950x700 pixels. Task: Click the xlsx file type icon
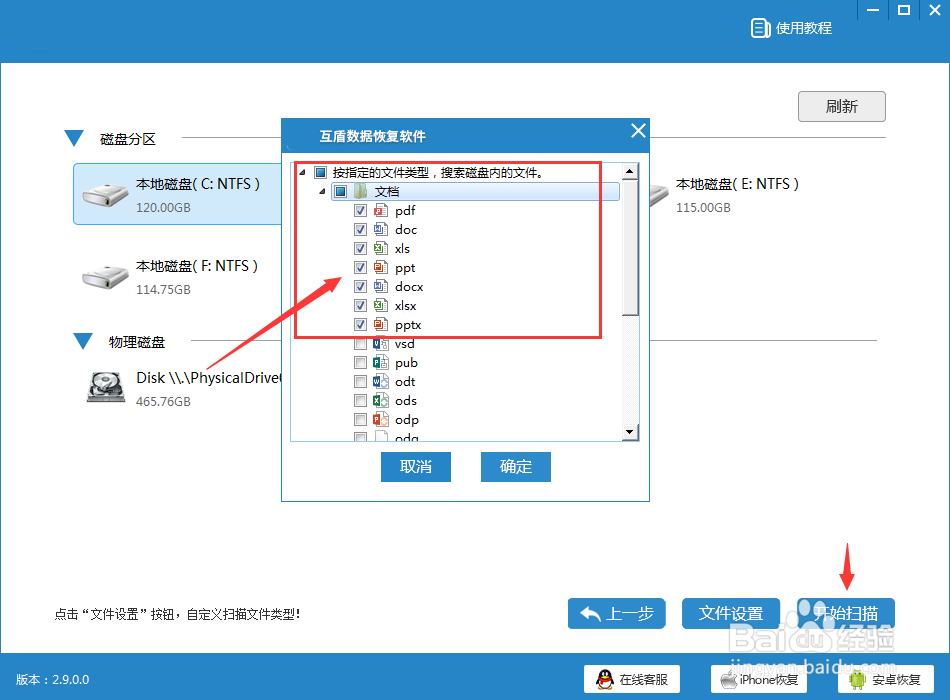(380, 305)
